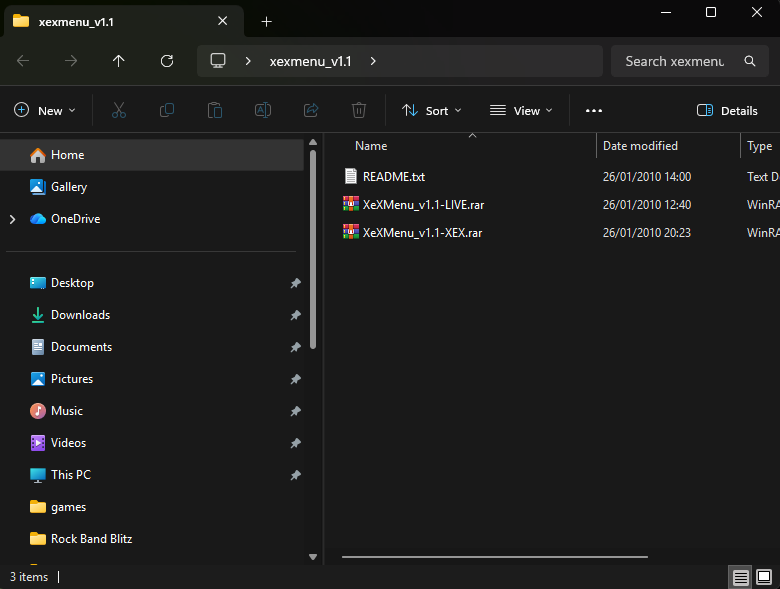Click the Share icon in toolbar
This screenshot has width=780, height=589.
311,110
